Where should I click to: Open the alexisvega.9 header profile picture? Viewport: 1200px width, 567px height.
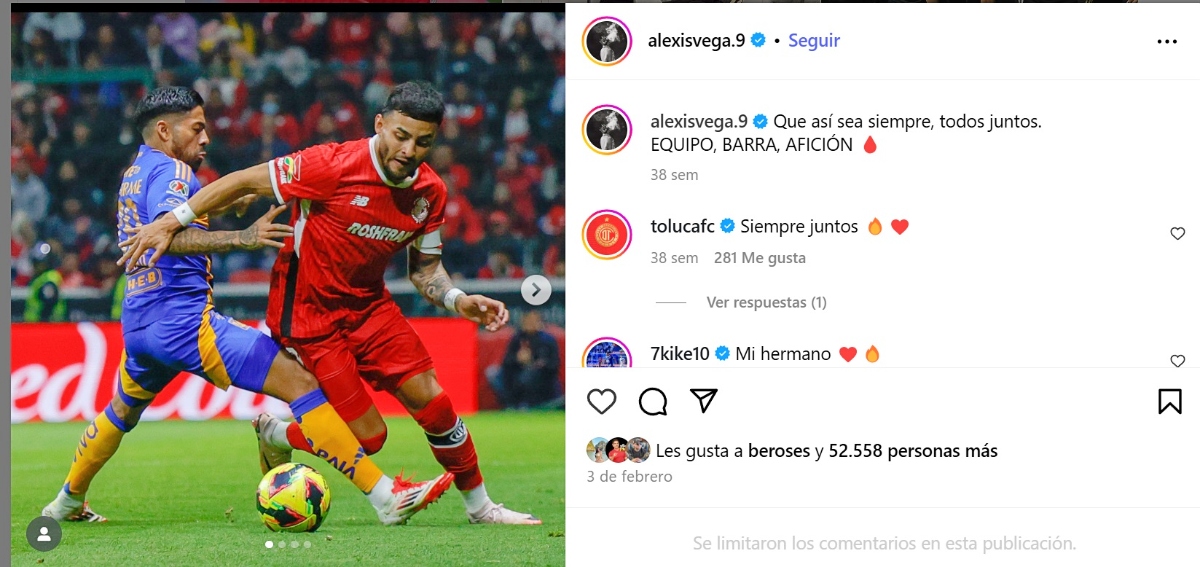pos(607,41)
